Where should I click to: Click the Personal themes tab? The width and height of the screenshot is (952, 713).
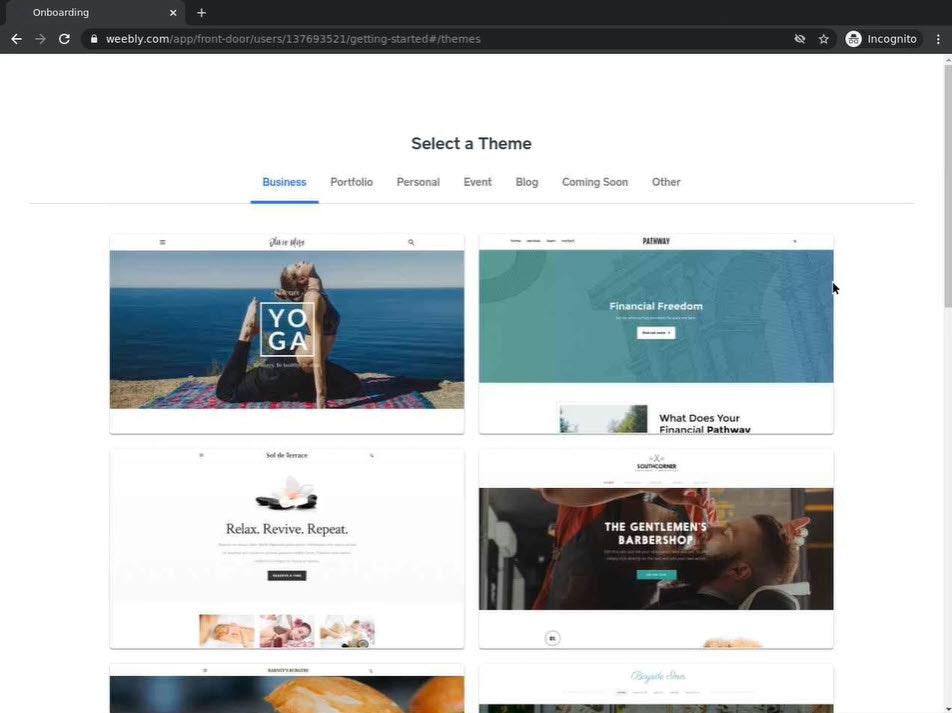coord(417,181)
